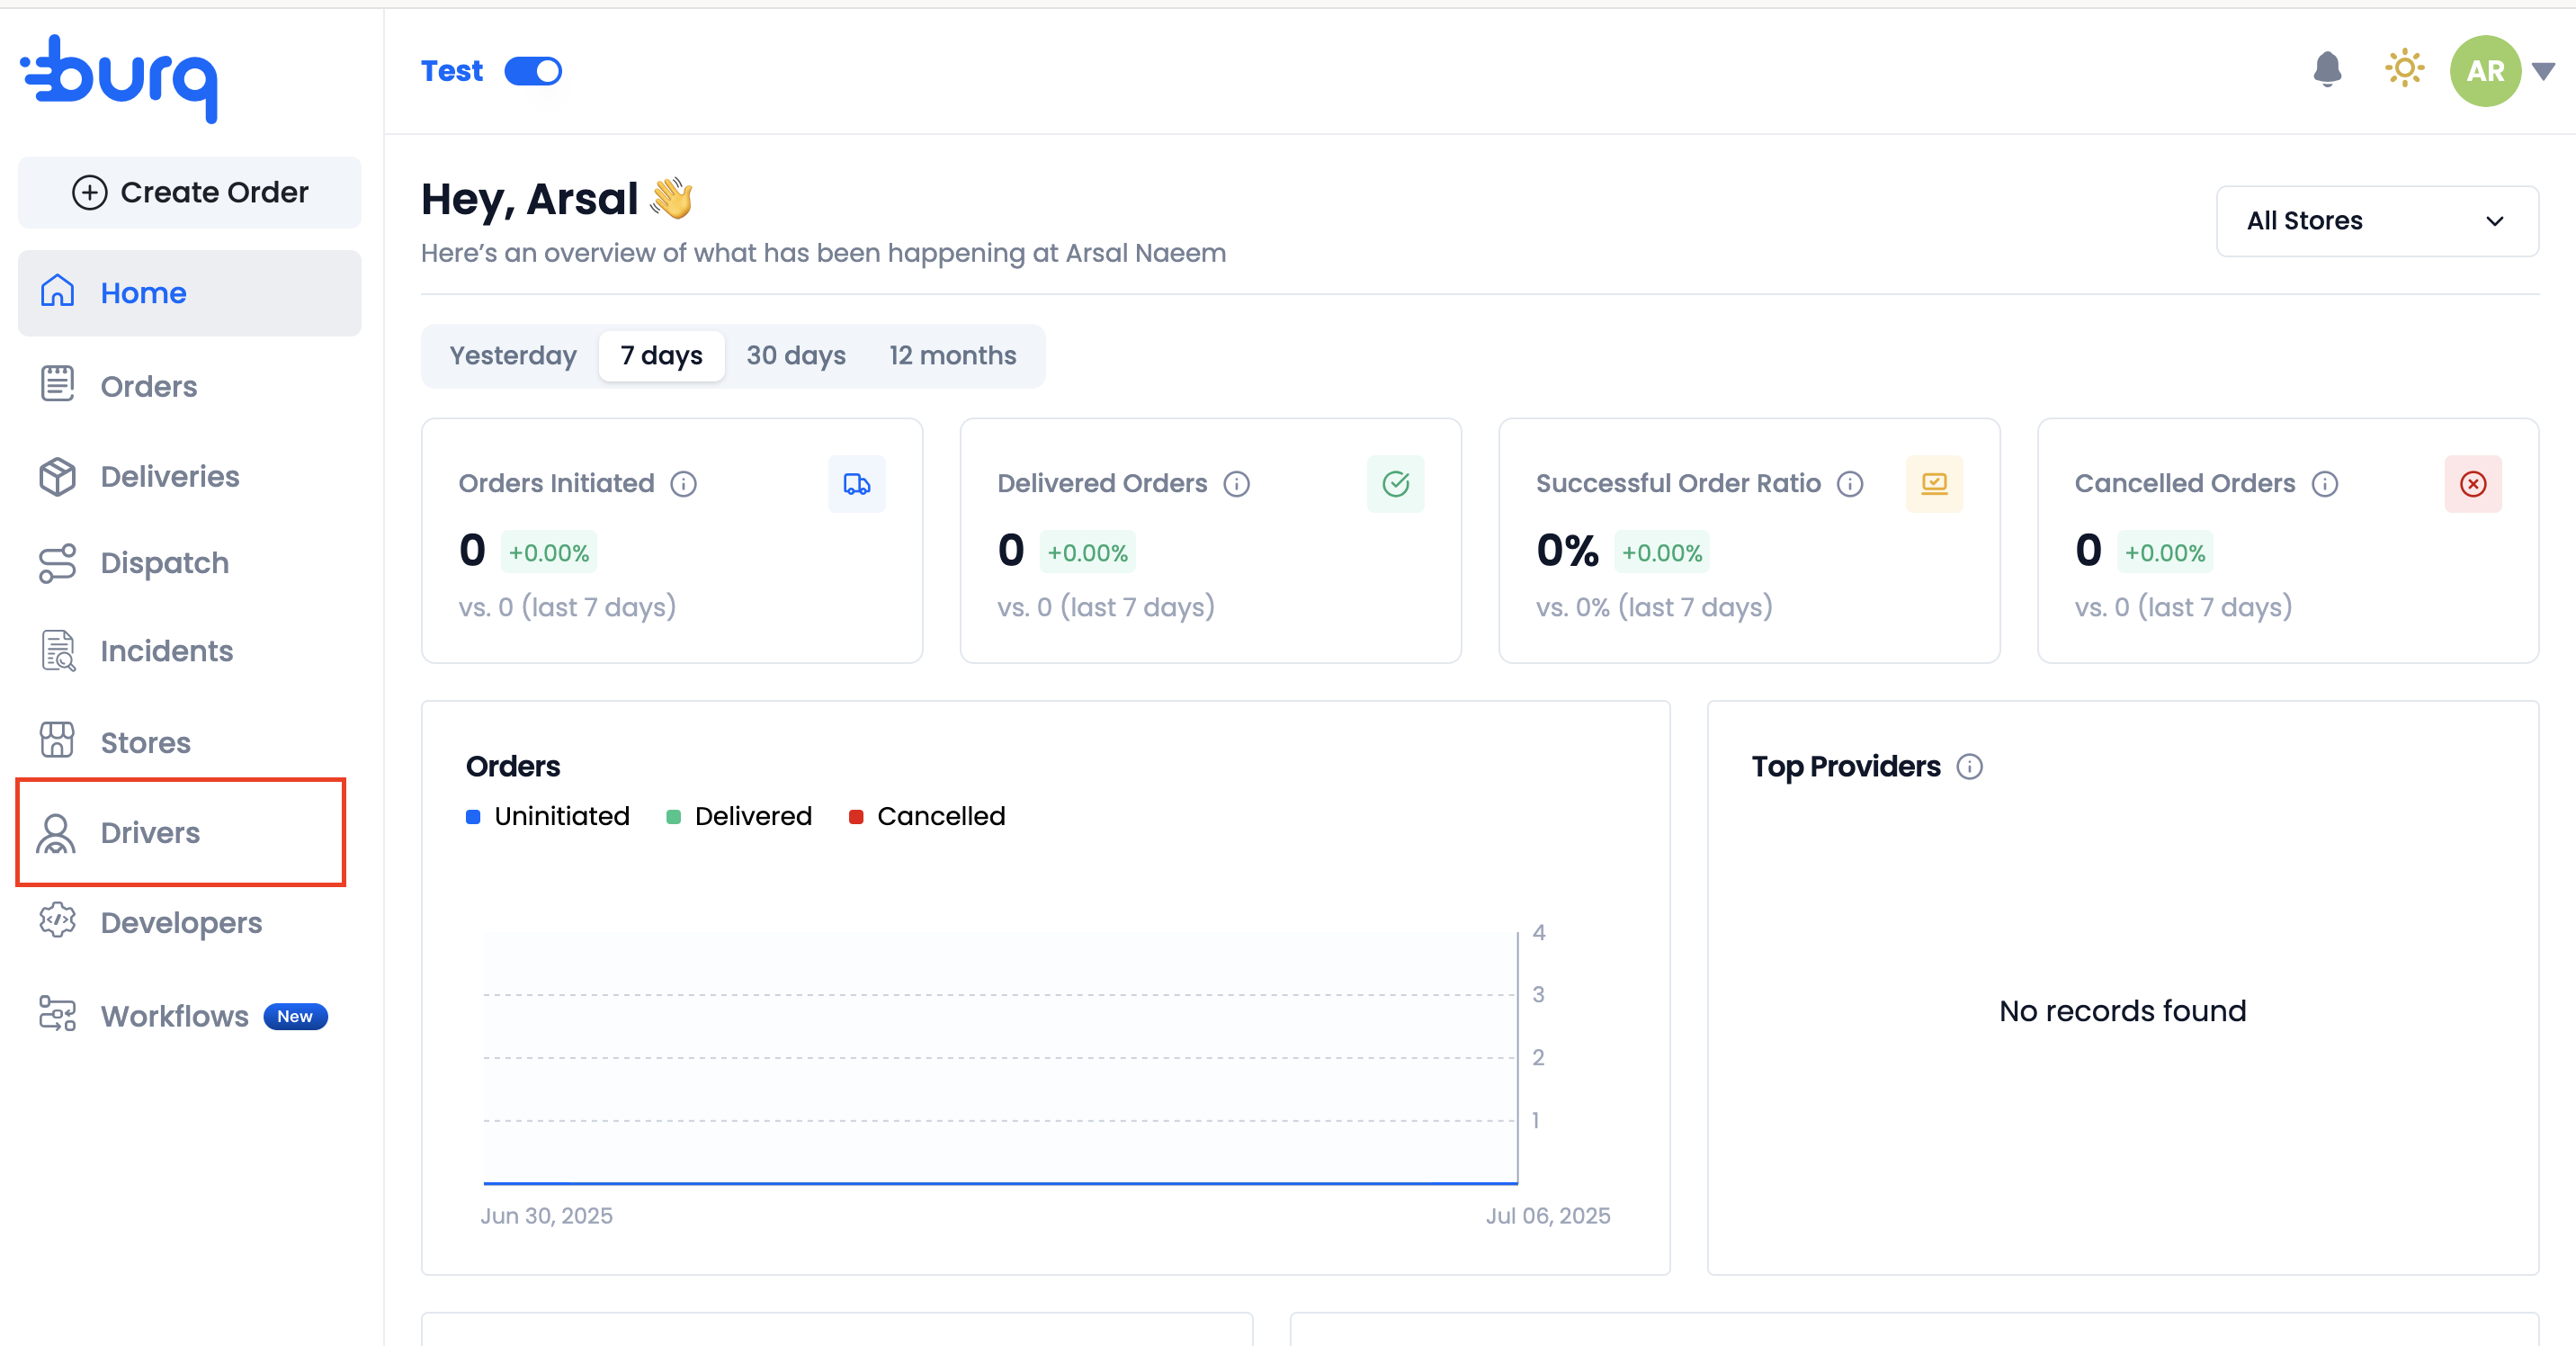Show info for Orders Initiated
Image resolution: width=2576 pixels, height=1346 pixels.
tap(684, 484)
